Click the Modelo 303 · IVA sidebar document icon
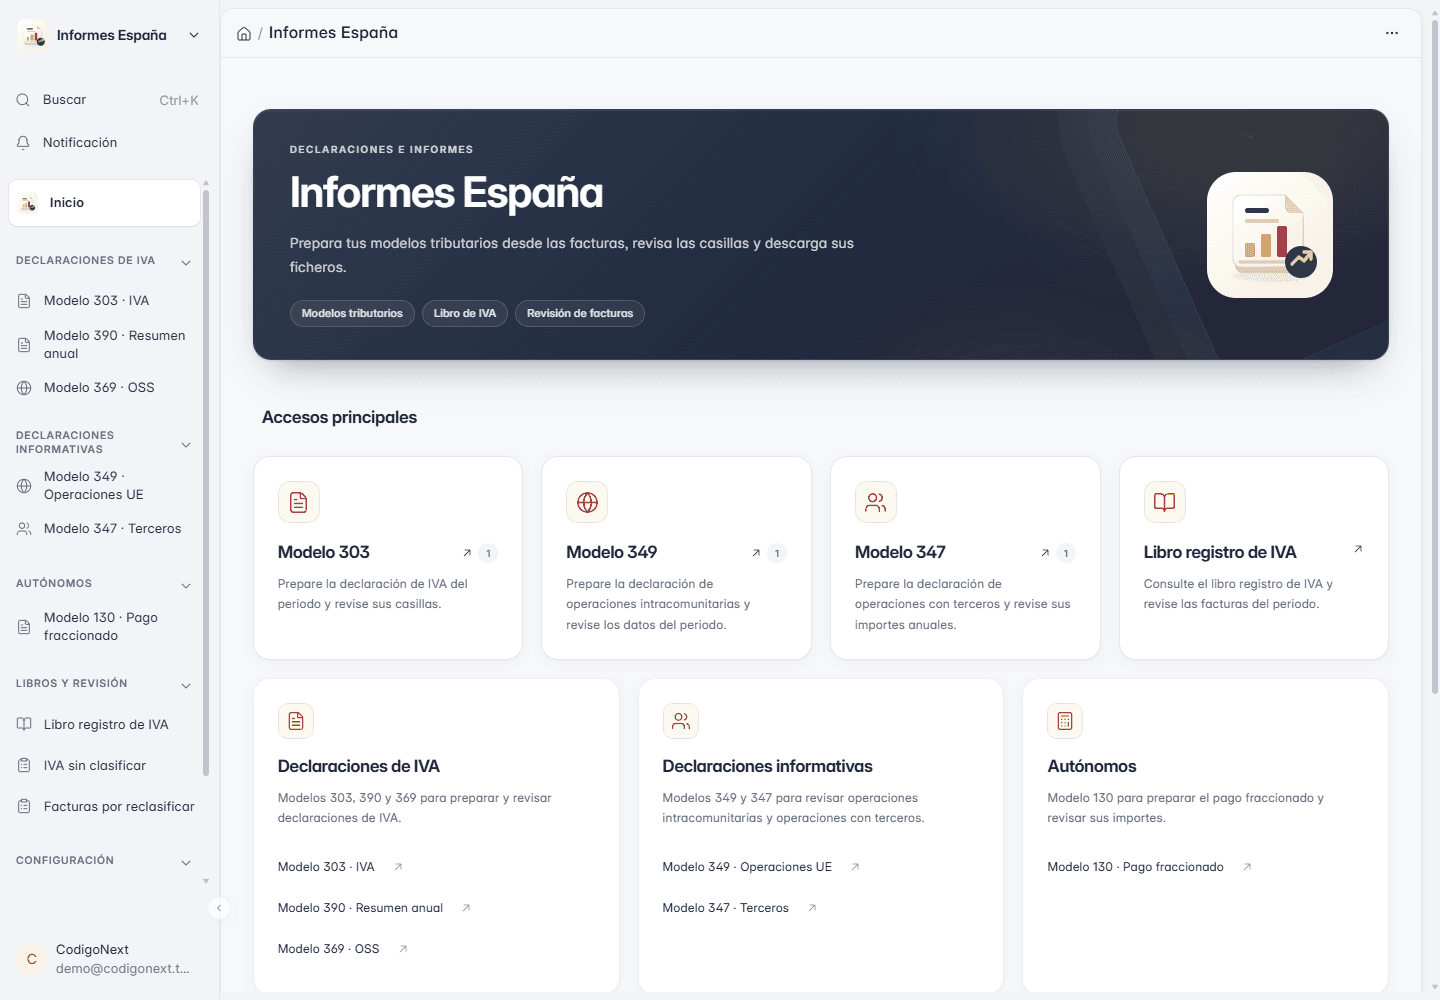 (24, 301)
